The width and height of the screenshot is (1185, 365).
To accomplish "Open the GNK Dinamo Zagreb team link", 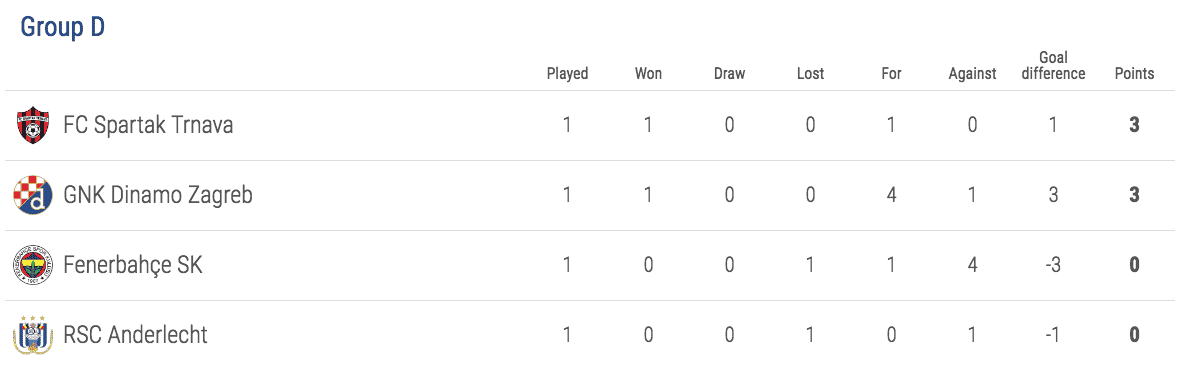I will (x=158, y=195).
